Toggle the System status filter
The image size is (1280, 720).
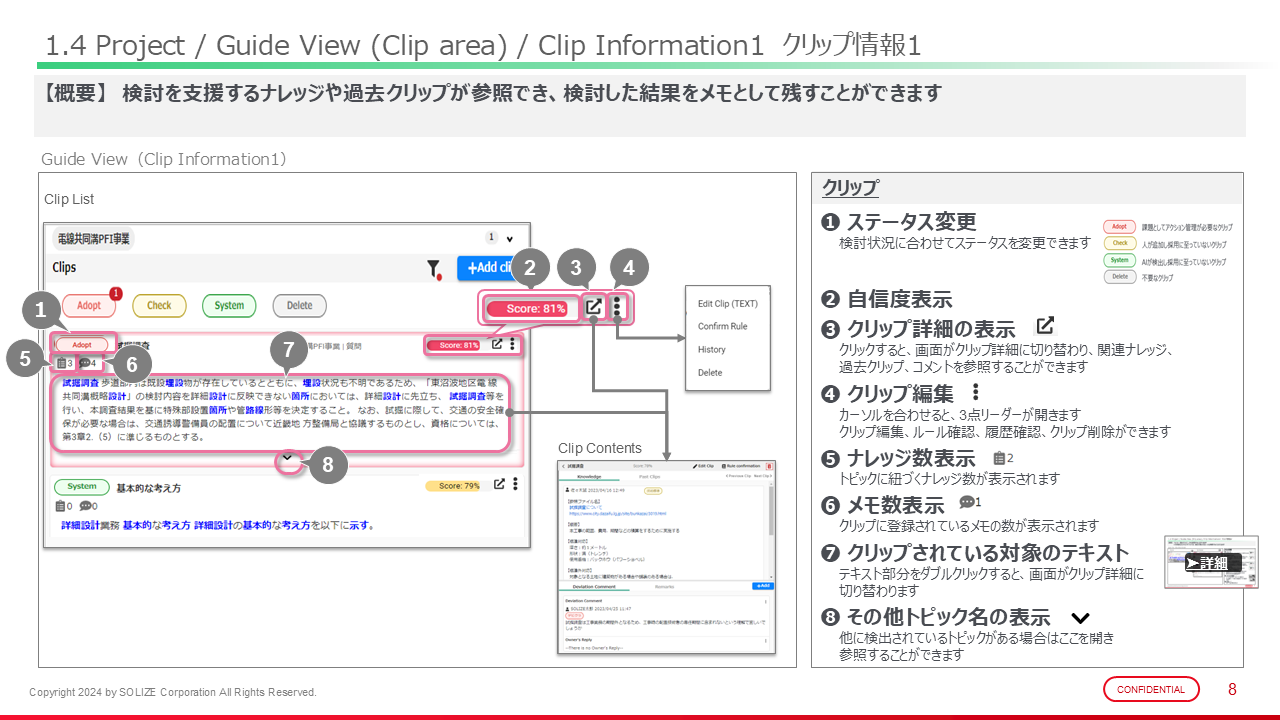click(229, 305)
